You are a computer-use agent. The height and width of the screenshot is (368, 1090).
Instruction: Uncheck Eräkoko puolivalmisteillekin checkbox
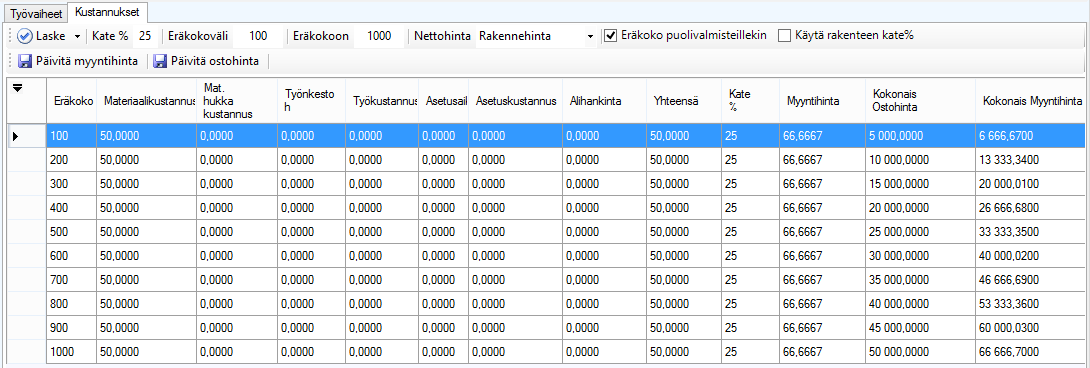pos(610,35)
